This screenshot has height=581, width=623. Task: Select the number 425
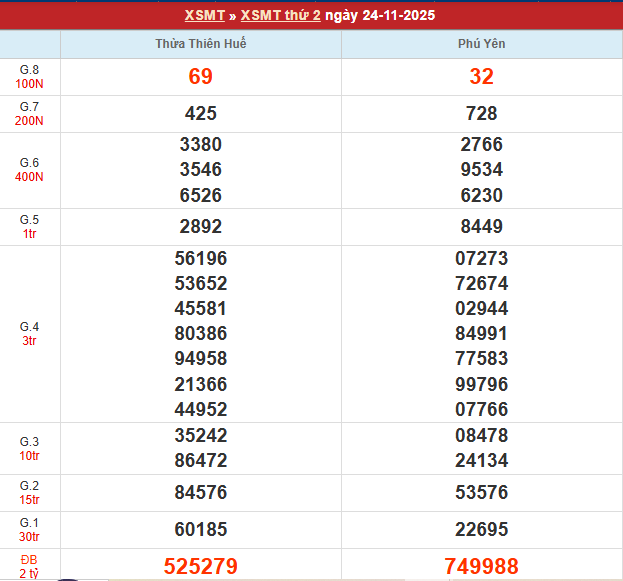click(201, 113)
